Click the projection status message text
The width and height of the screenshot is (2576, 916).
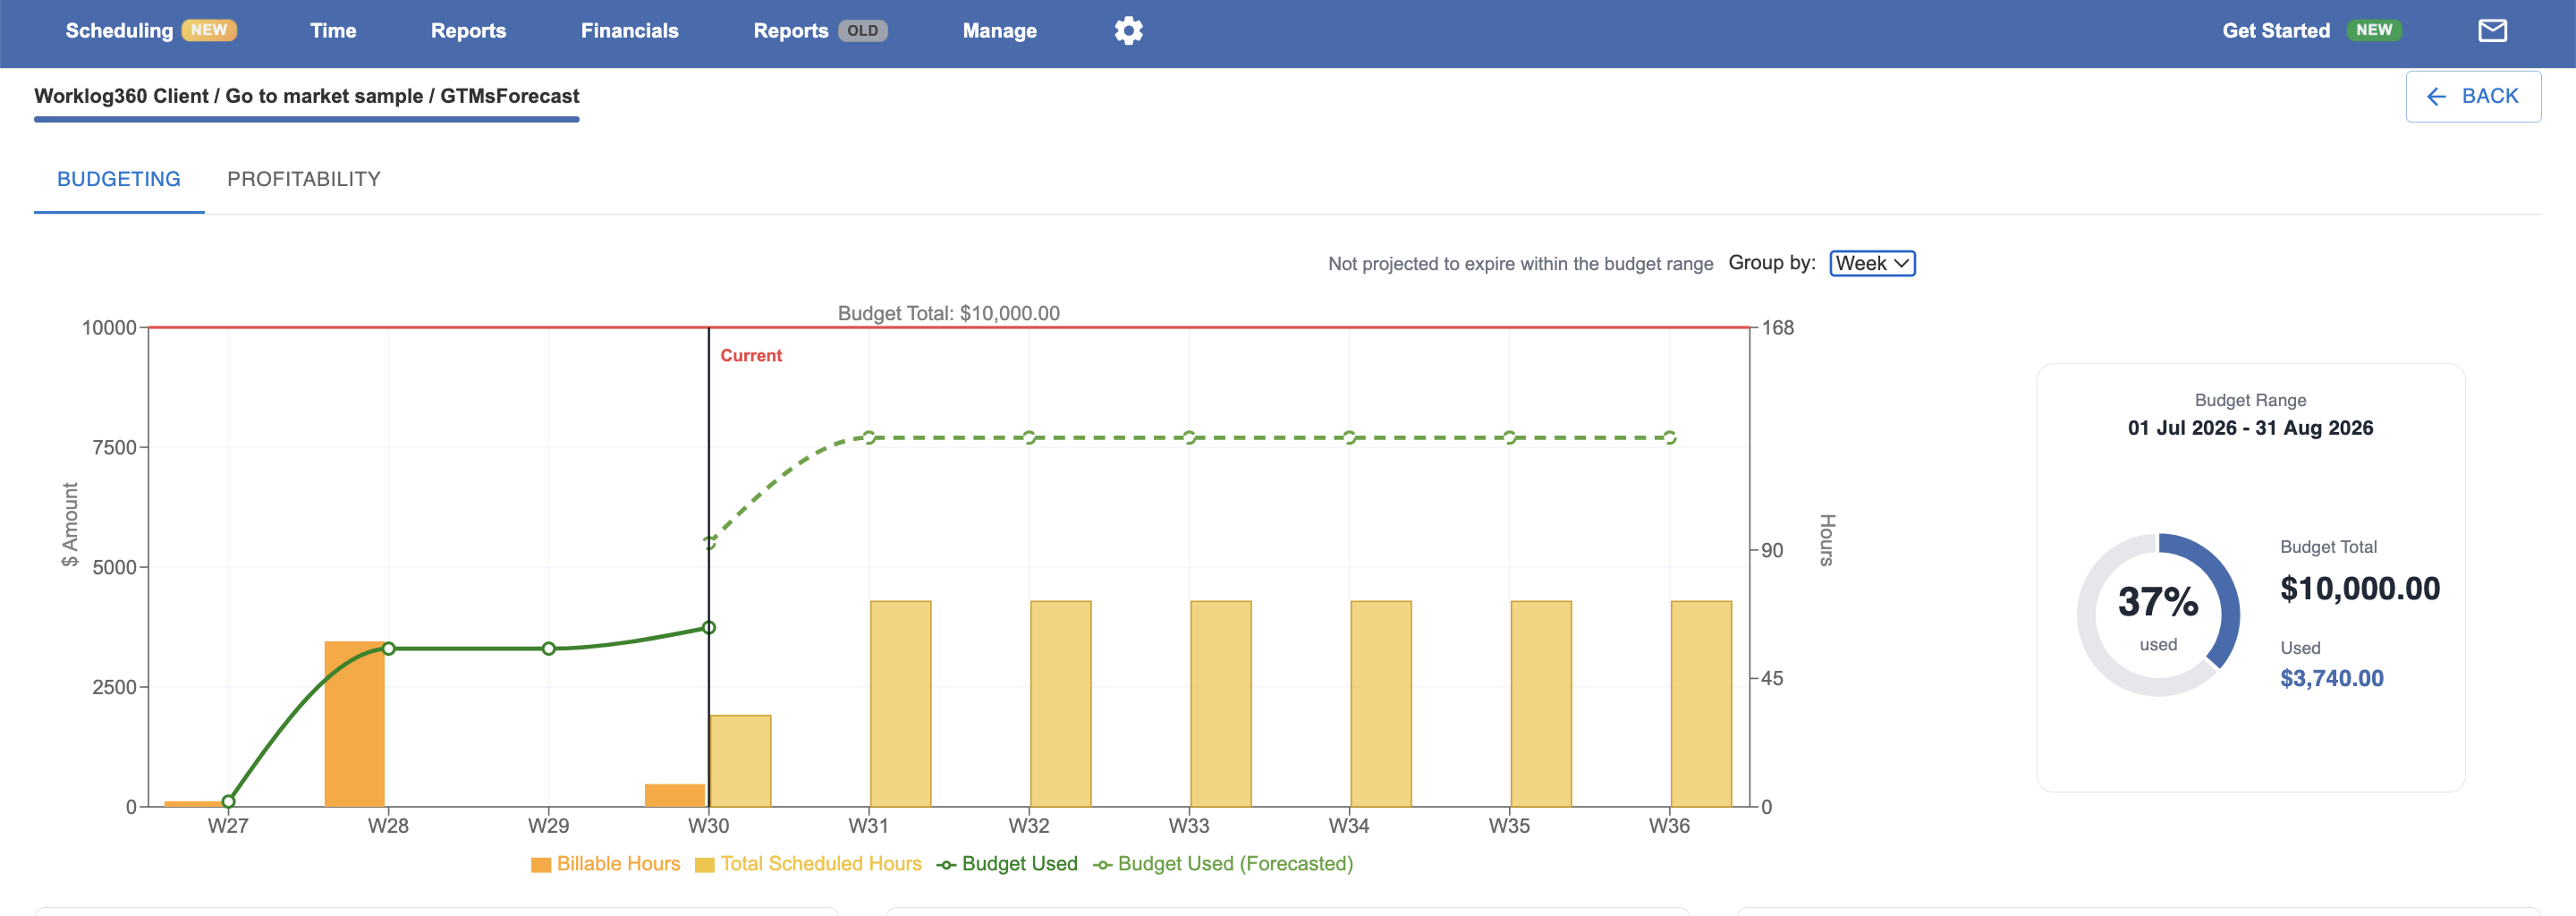1520,264
